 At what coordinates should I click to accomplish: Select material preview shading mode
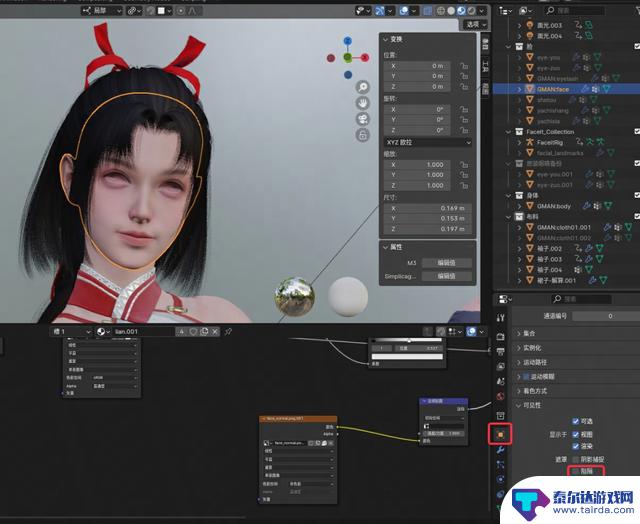(461, 11)
